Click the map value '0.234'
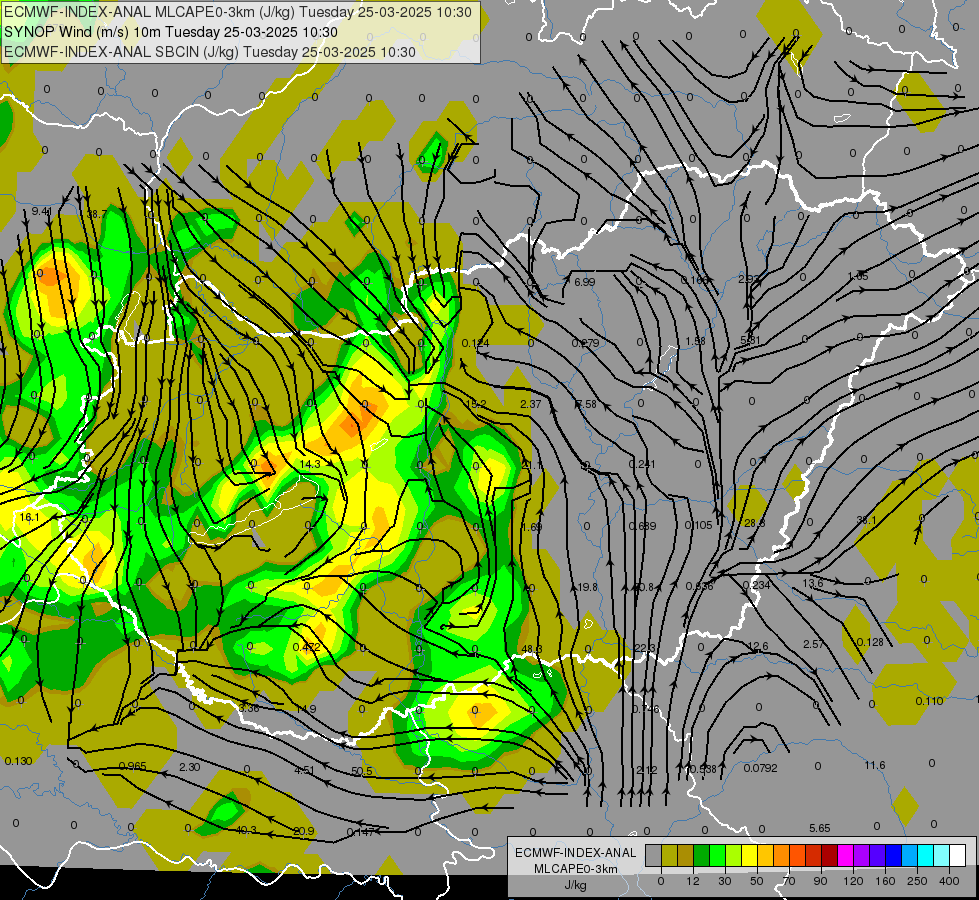This screenshot has height=900, width=979. (x=756, y=585)
